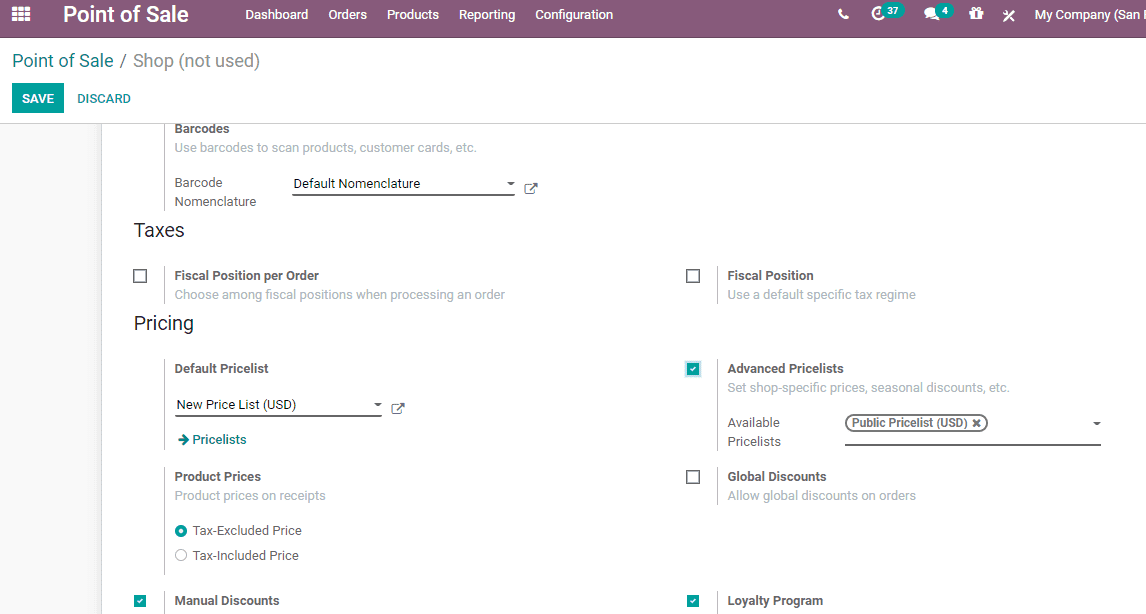Open the Configuration menu
The height and width of the screenshot is (614, 1146).
click(574, 15)
